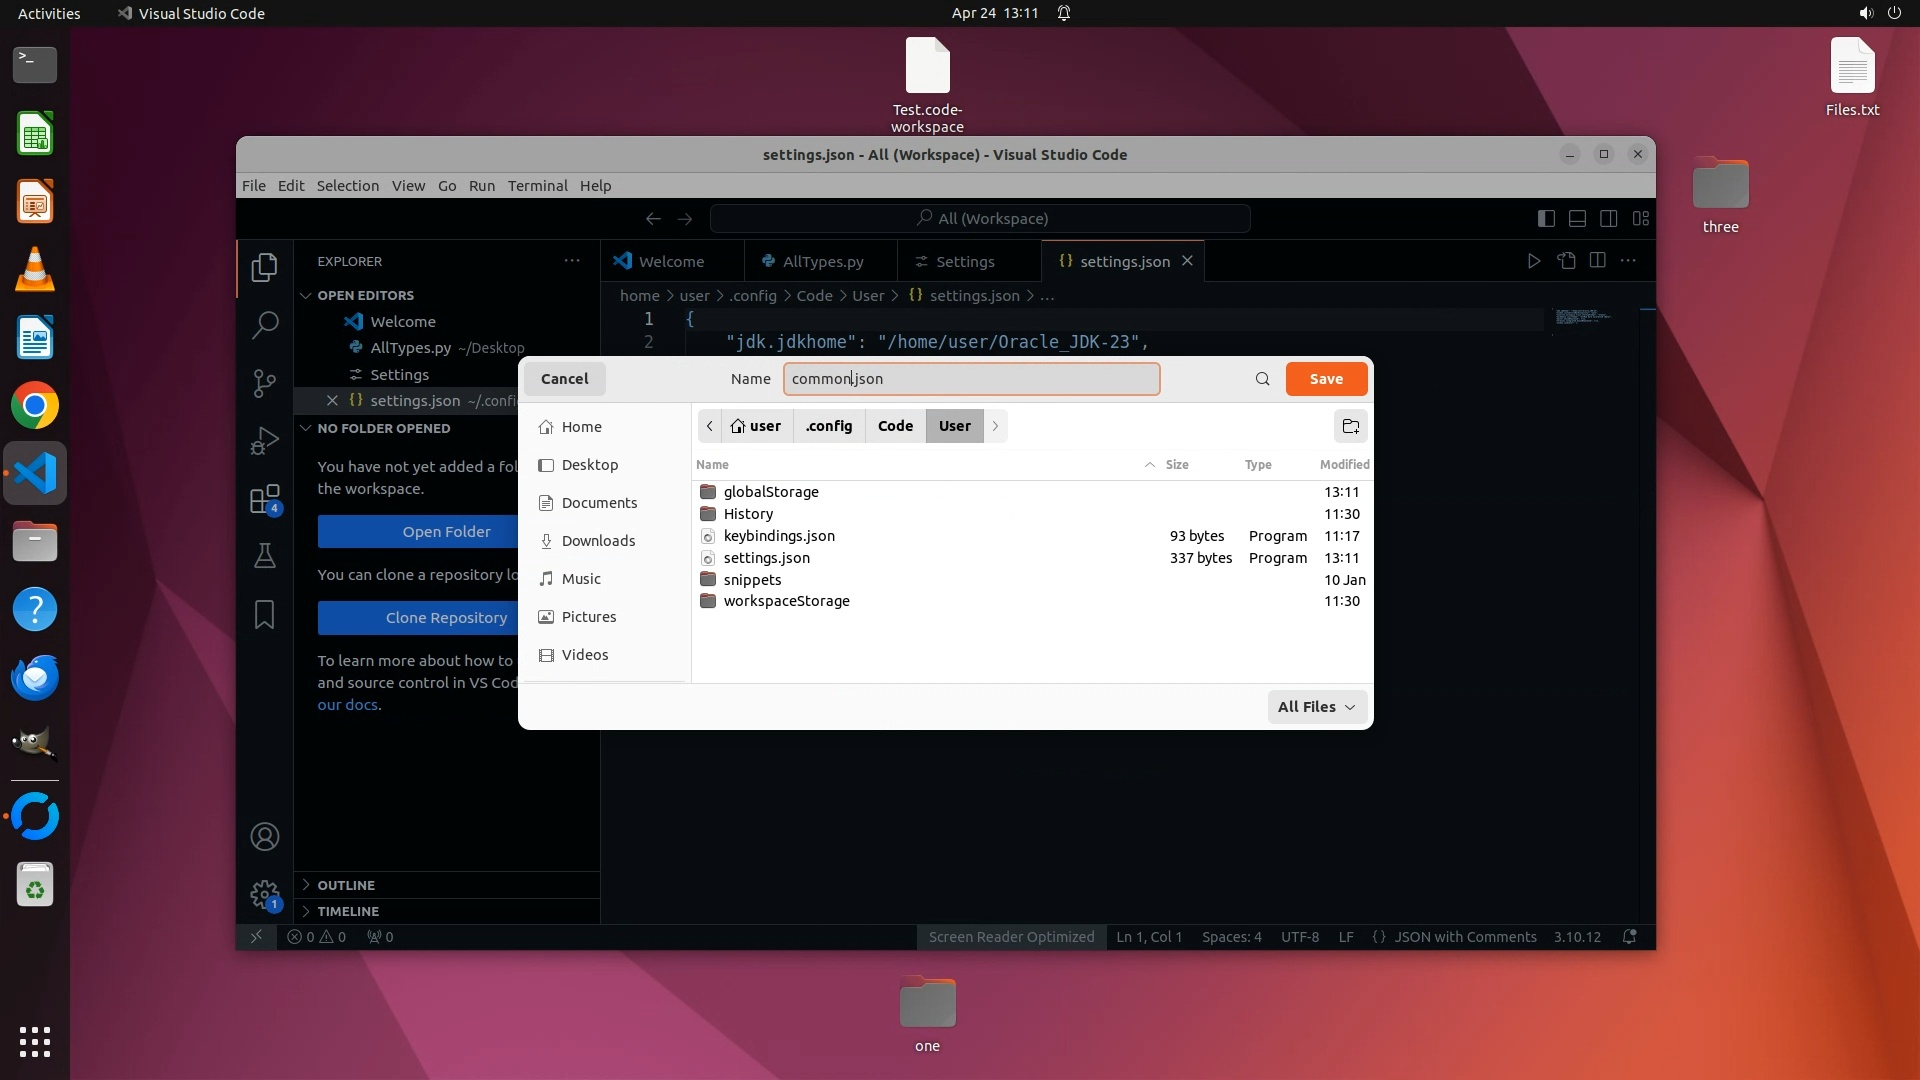This screenshot has height=1080, width=1920.
Task: Expand the OUTLINE section
Action: pos(346,885)
